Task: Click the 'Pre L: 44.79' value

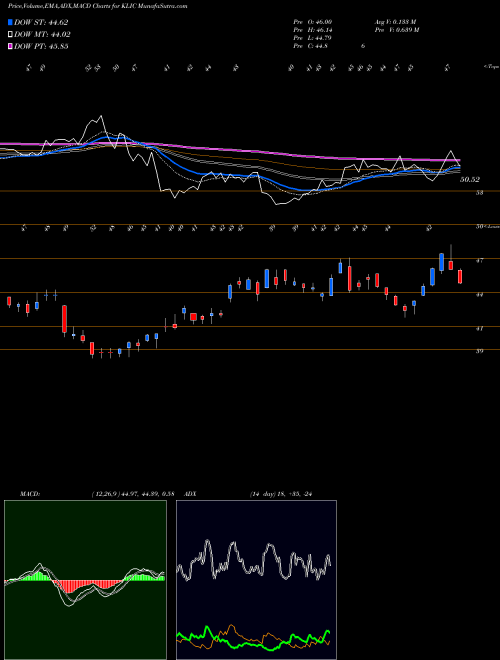Action: pos(313,38)
